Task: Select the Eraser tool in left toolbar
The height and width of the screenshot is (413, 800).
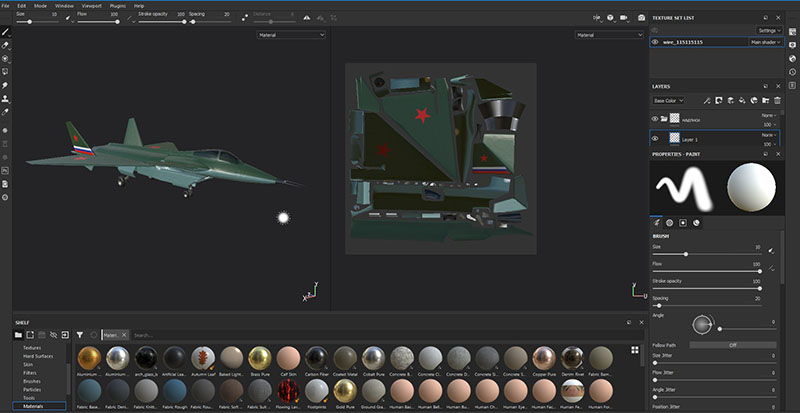Action: [x=6, y=45]
